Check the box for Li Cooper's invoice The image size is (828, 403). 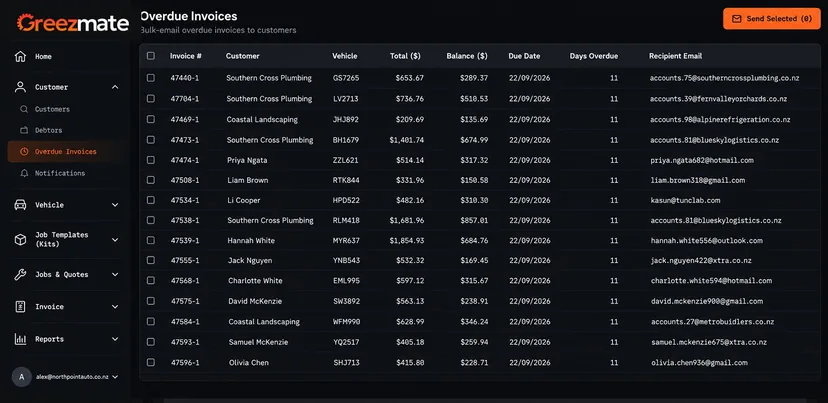[151, 200]
